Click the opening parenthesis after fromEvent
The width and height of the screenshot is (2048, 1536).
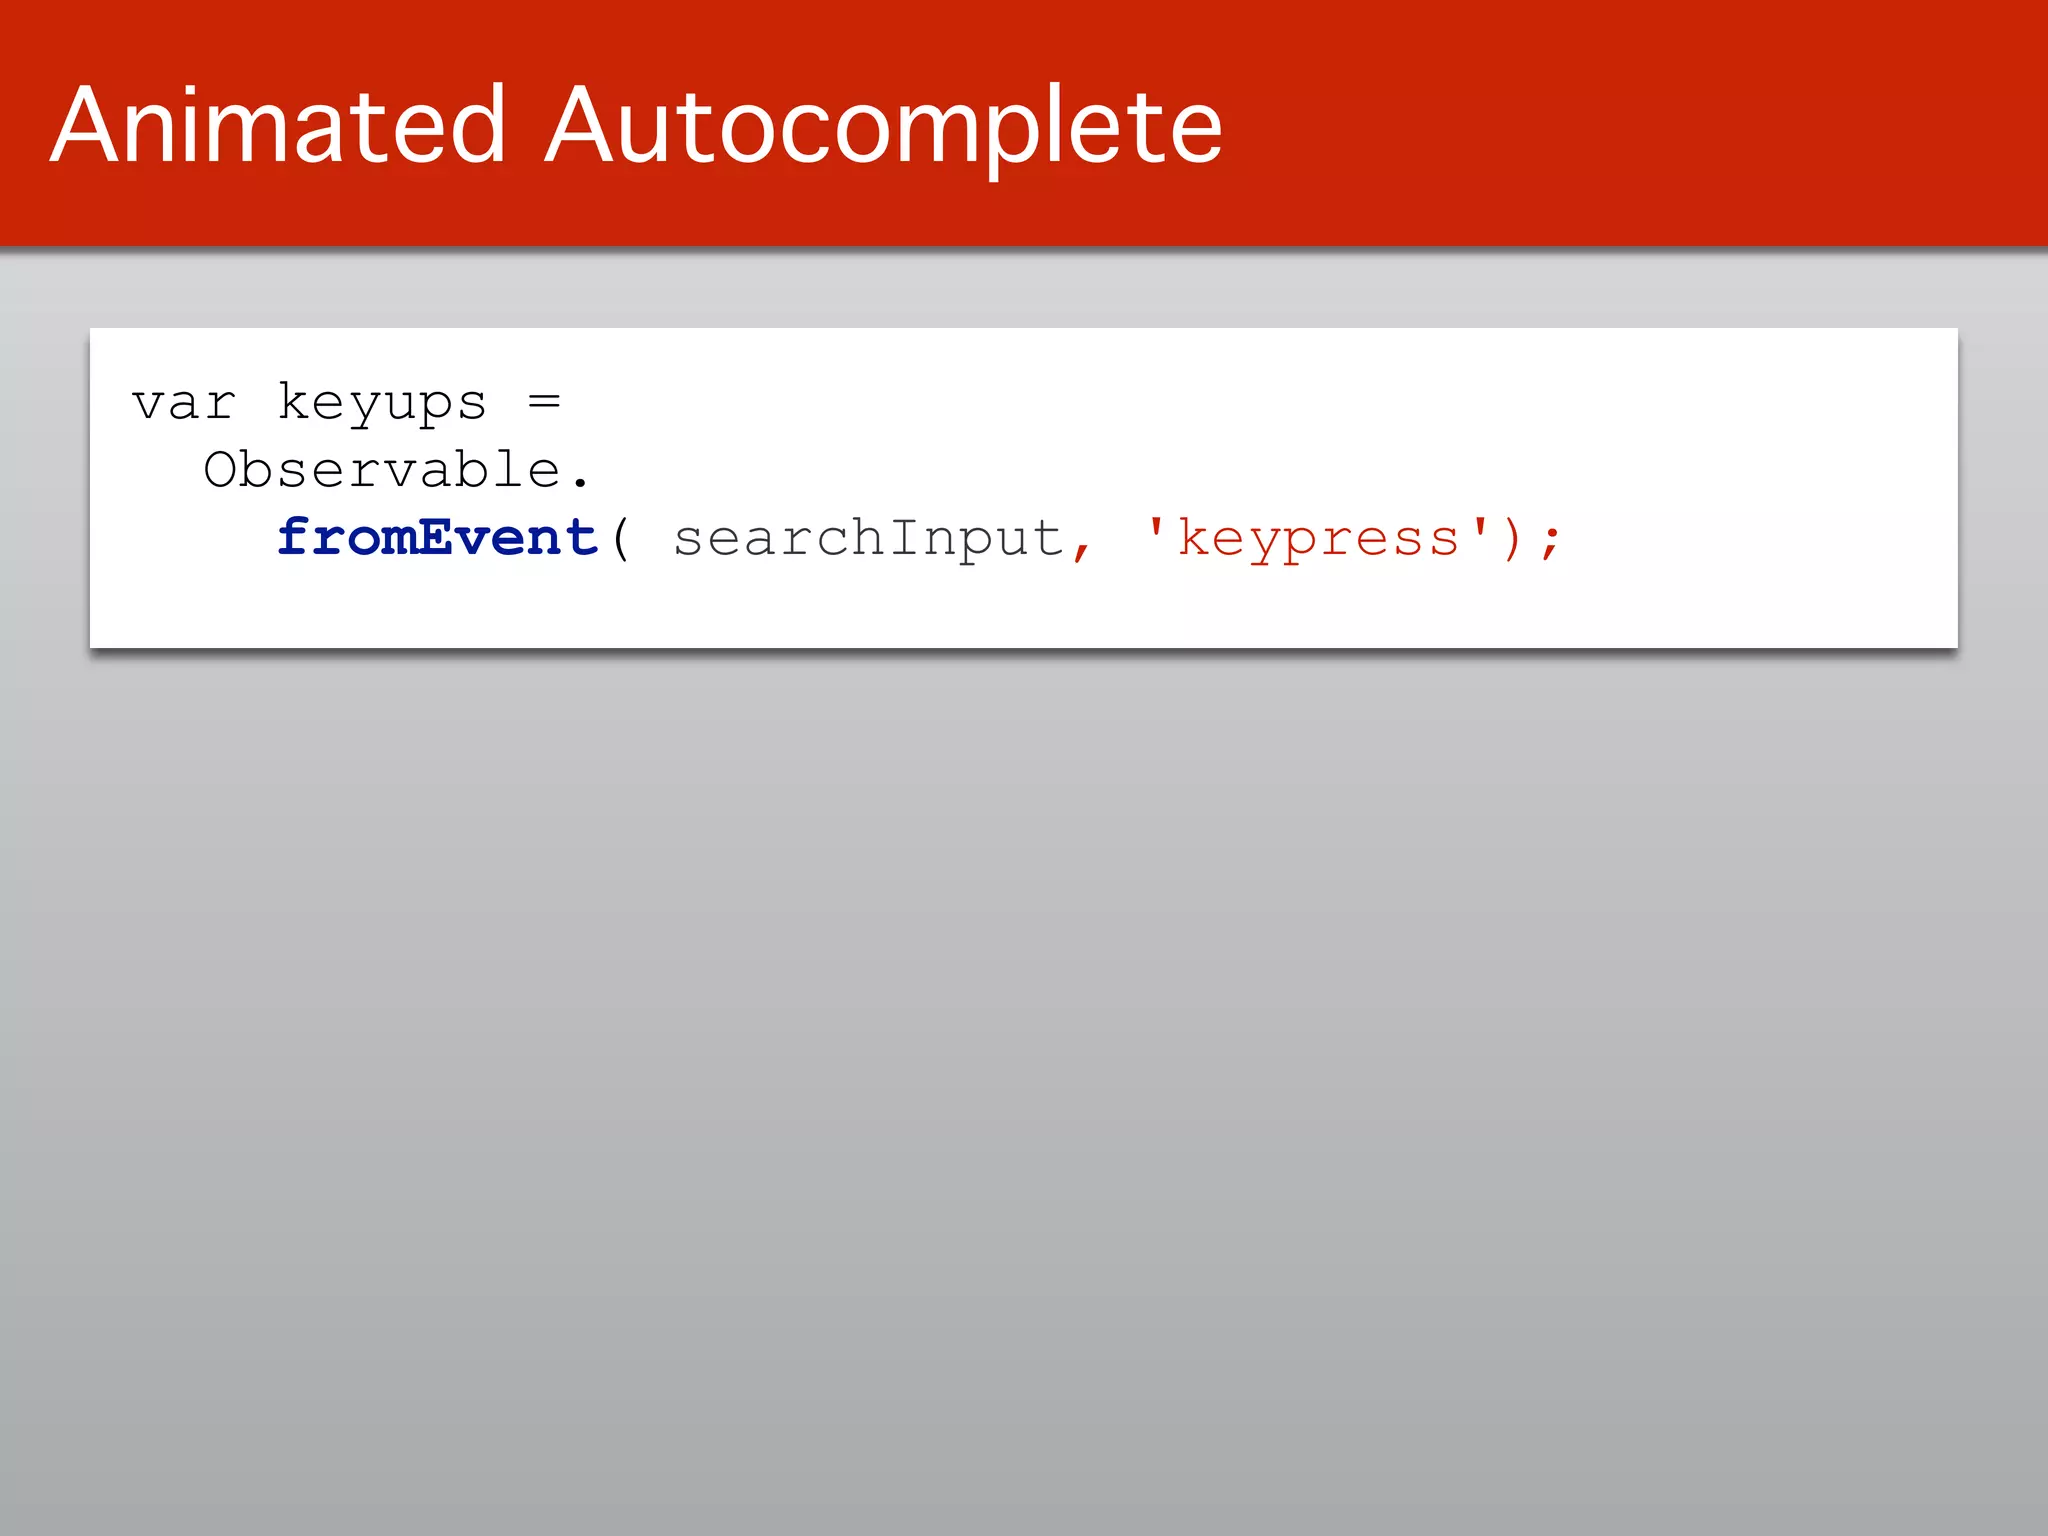[x=621, y=538]
